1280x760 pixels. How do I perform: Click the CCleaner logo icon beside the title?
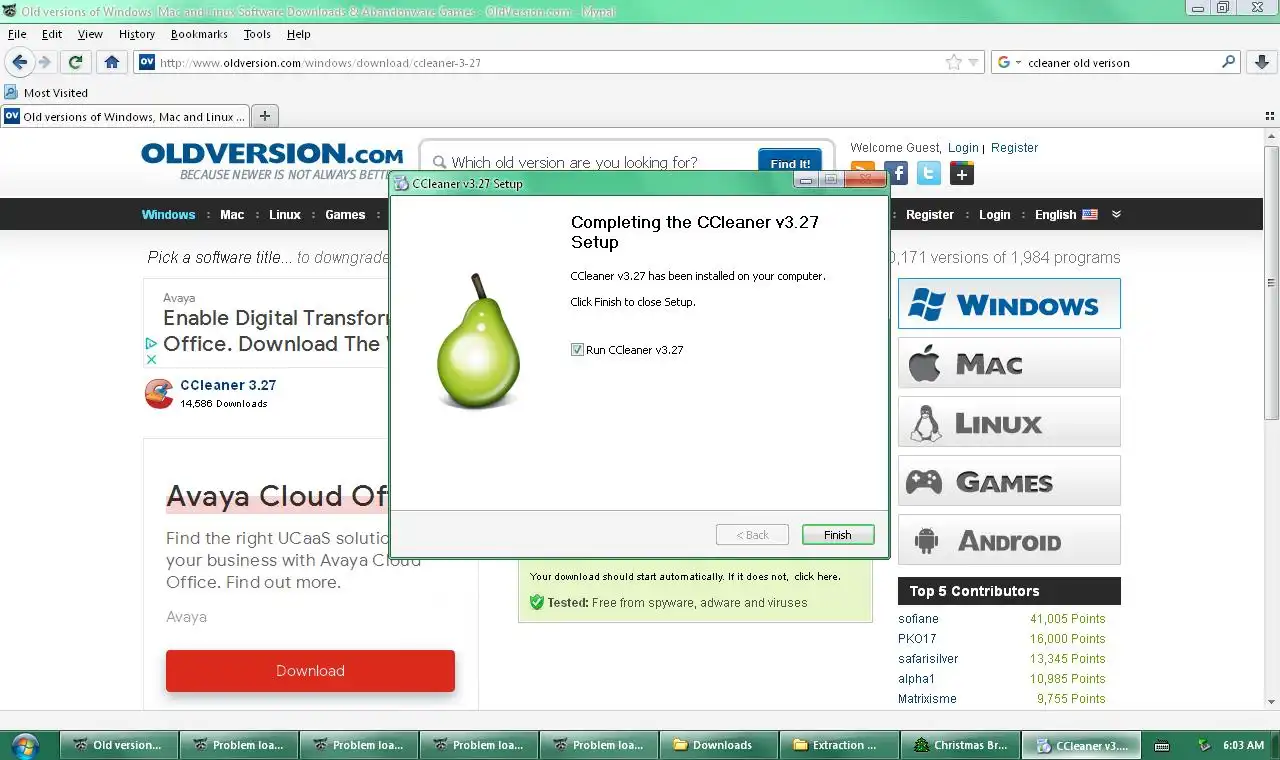click(159, 394)
